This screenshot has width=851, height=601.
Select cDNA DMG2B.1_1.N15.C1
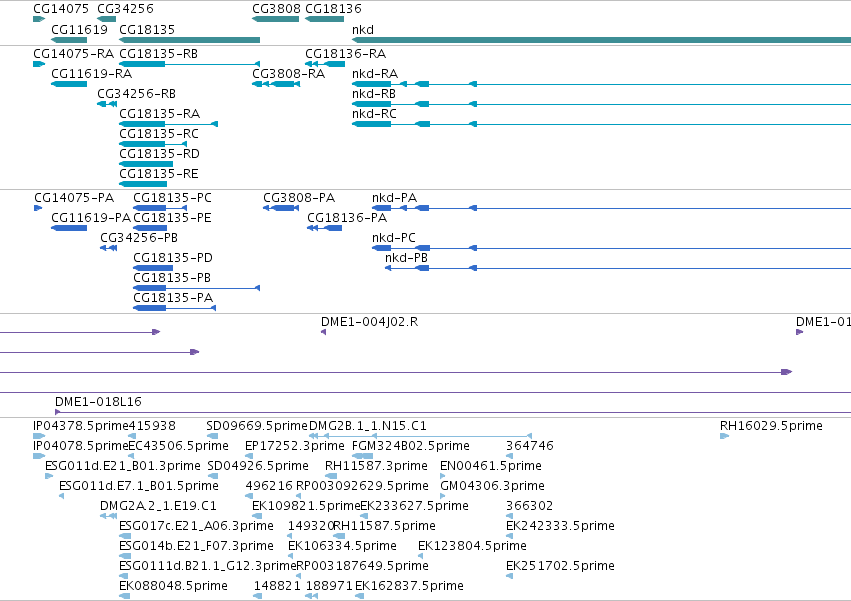pyautogui.click(x=421, y=436)
